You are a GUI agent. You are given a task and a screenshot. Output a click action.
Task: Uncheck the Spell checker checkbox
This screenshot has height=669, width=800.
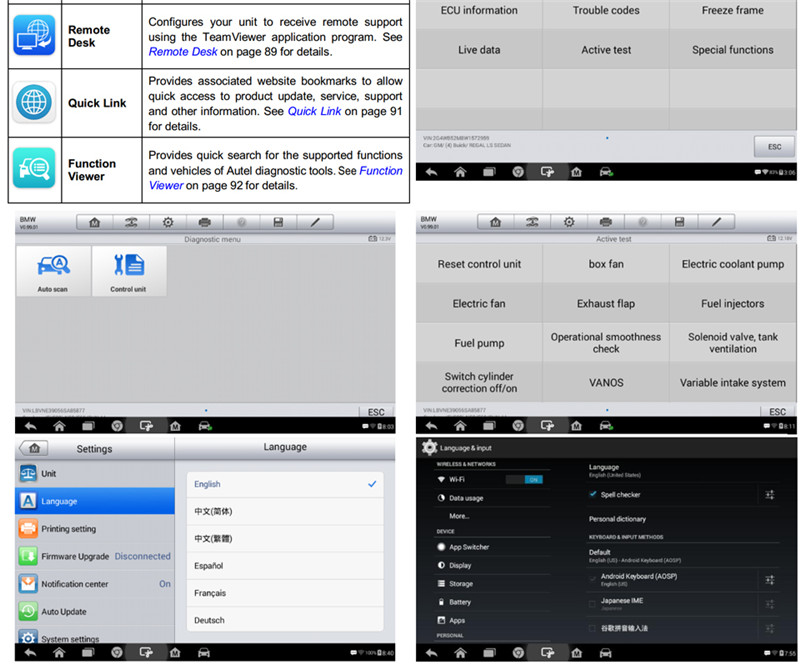tap(594, 494)
